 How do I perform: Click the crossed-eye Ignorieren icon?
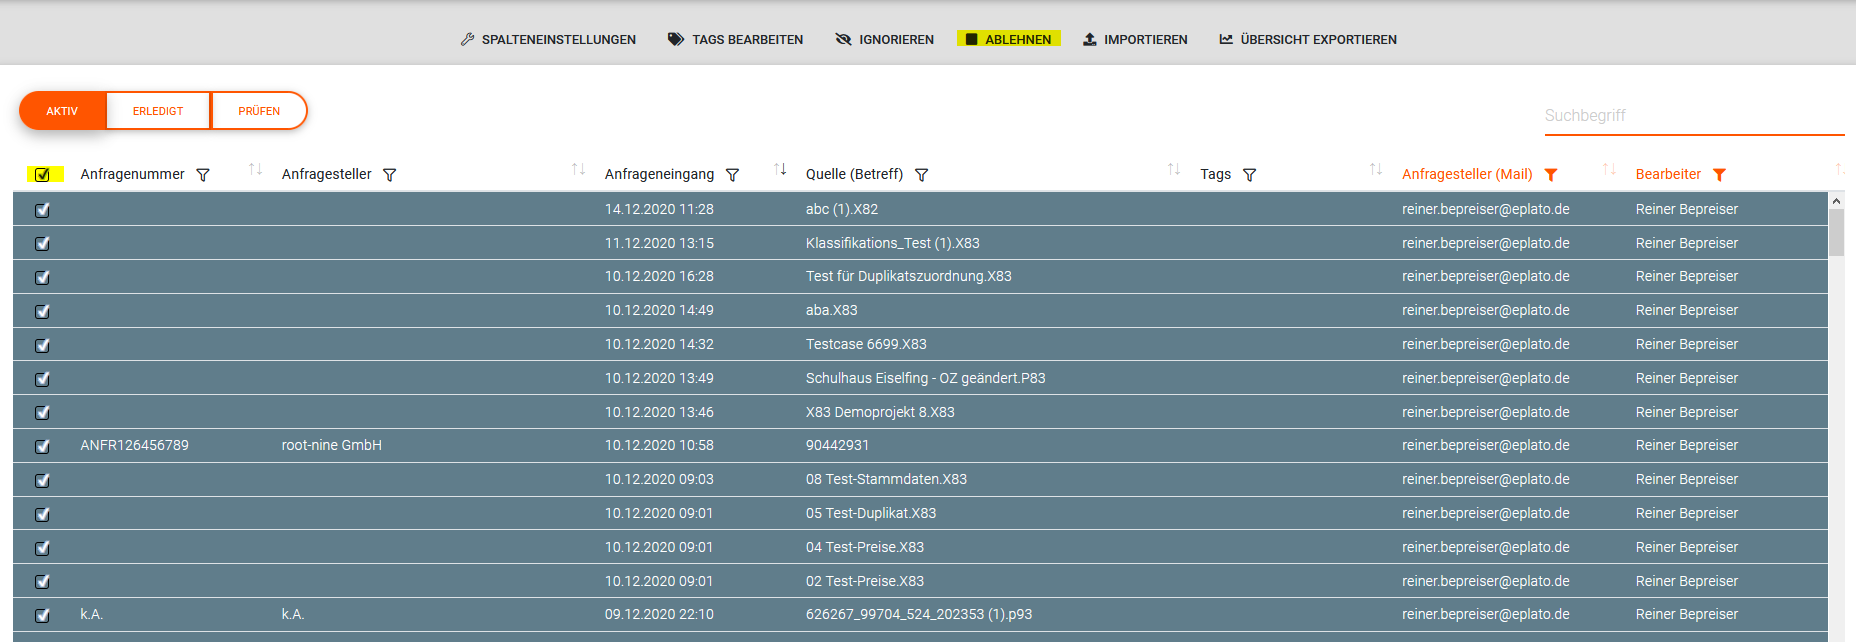tap(843, 40)
